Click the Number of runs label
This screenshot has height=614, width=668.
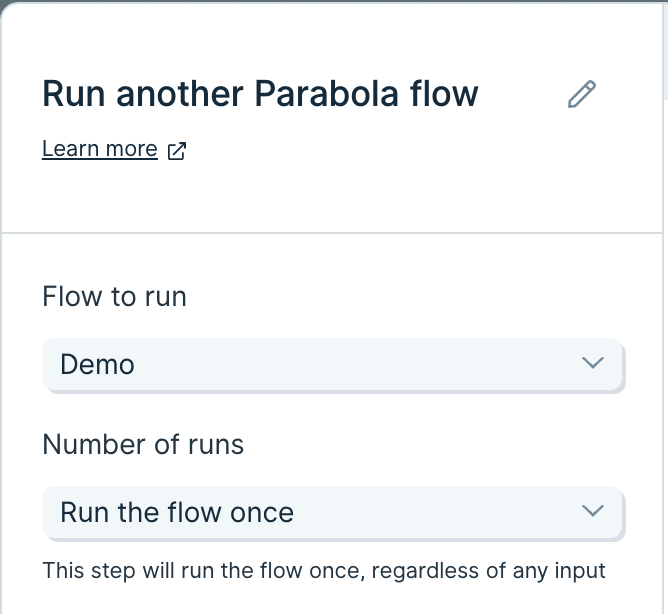pyautogui.click(x=143, y=444)
